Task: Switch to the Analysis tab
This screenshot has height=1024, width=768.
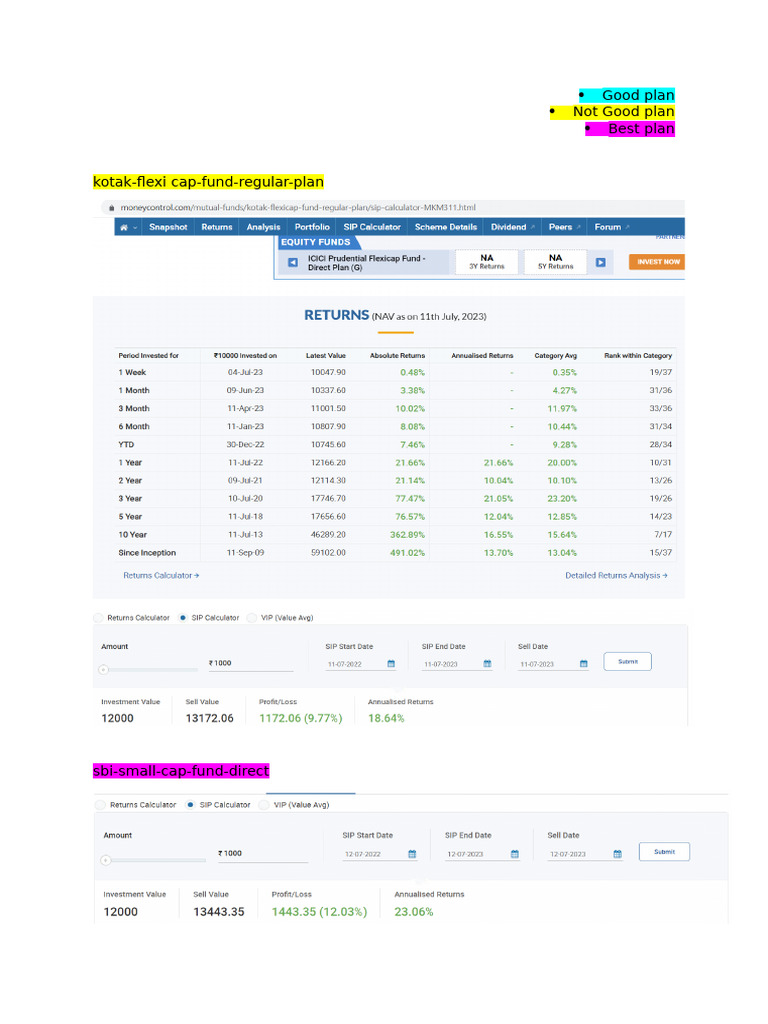Action: [263, 227]
